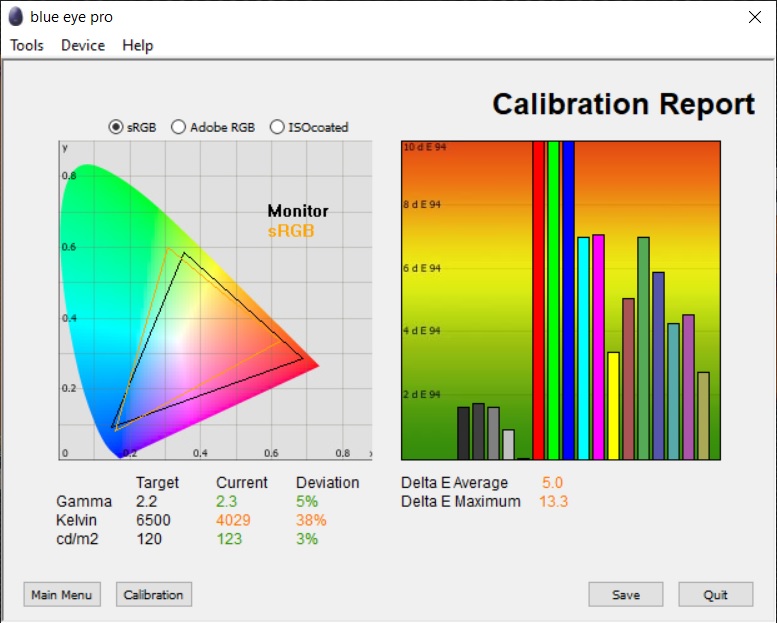Click the magenta Delta E bar
The width and height of the screenshot is (777, 623).
tap(598, 347)
